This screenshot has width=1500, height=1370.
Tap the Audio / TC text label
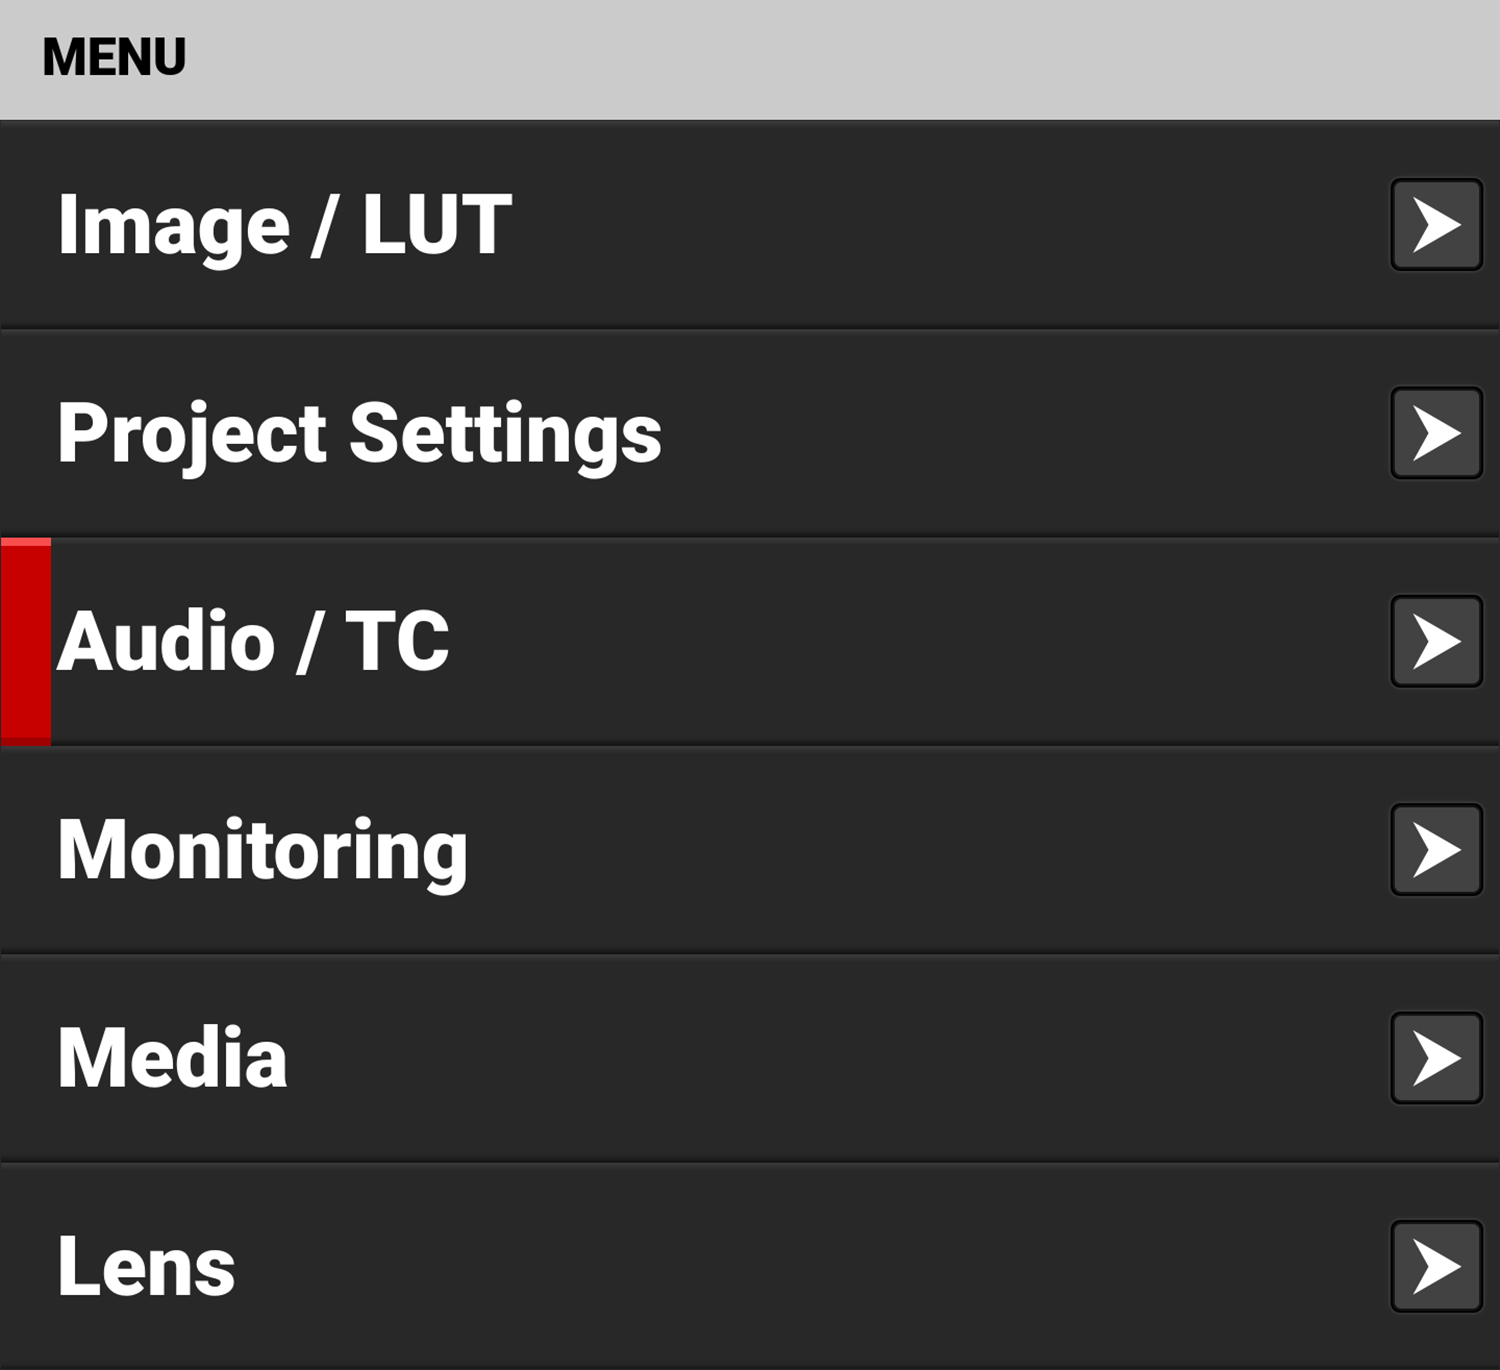coord(253,641)
